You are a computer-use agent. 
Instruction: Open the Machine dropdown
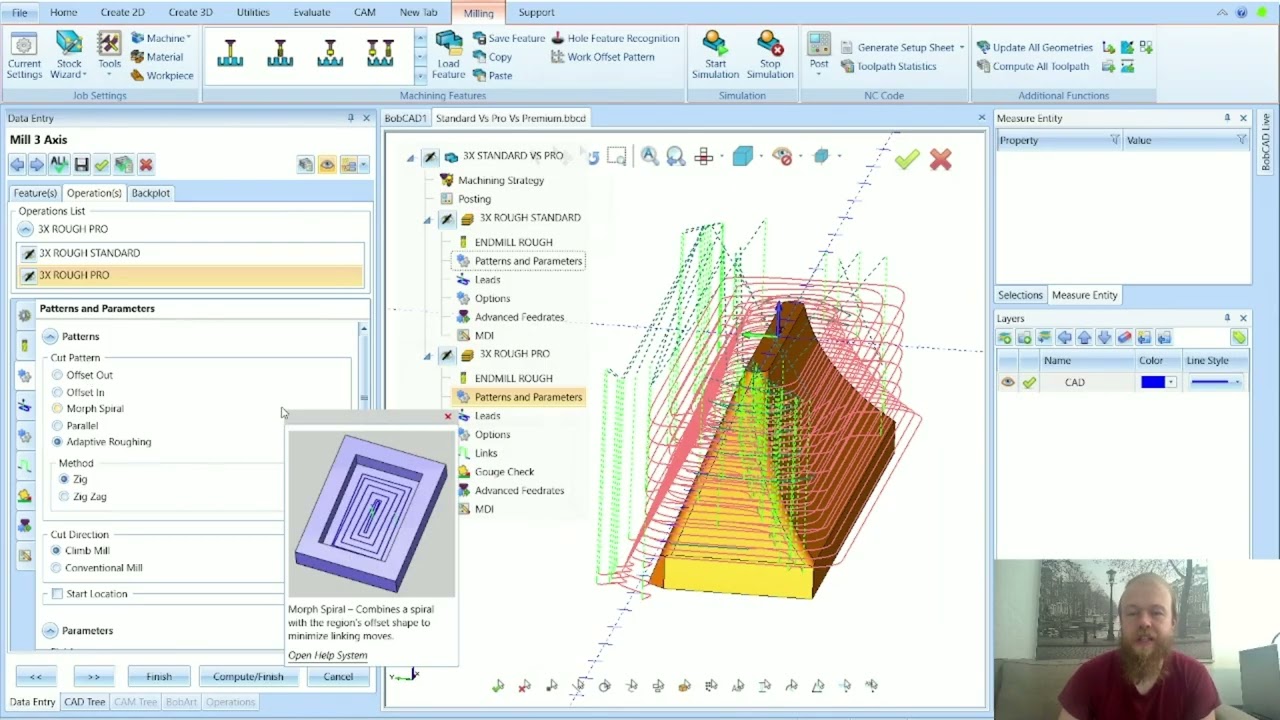[x=160, y=38]
